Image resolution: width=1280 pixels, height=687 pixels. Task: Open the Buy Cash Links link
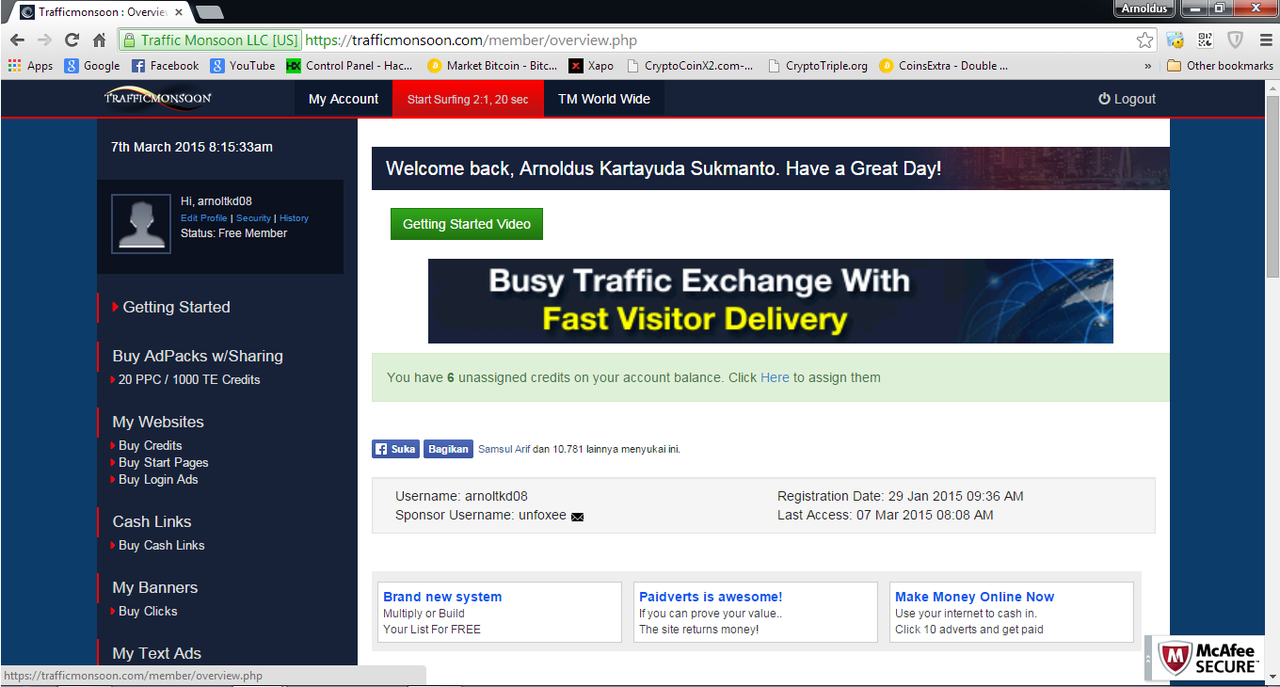tap(161, 546)
